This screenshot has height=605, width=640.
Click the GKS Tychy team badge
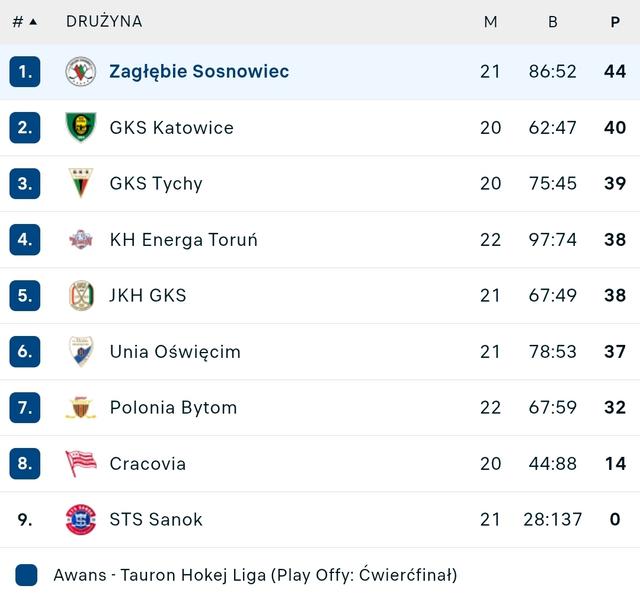pos(81,184)
